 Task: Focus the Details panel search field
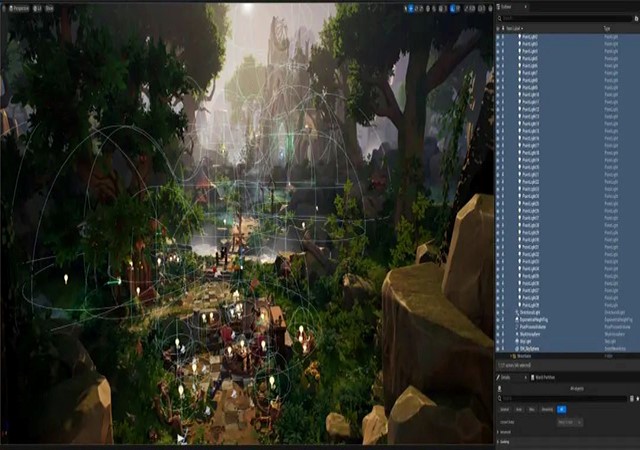point(562,399)
